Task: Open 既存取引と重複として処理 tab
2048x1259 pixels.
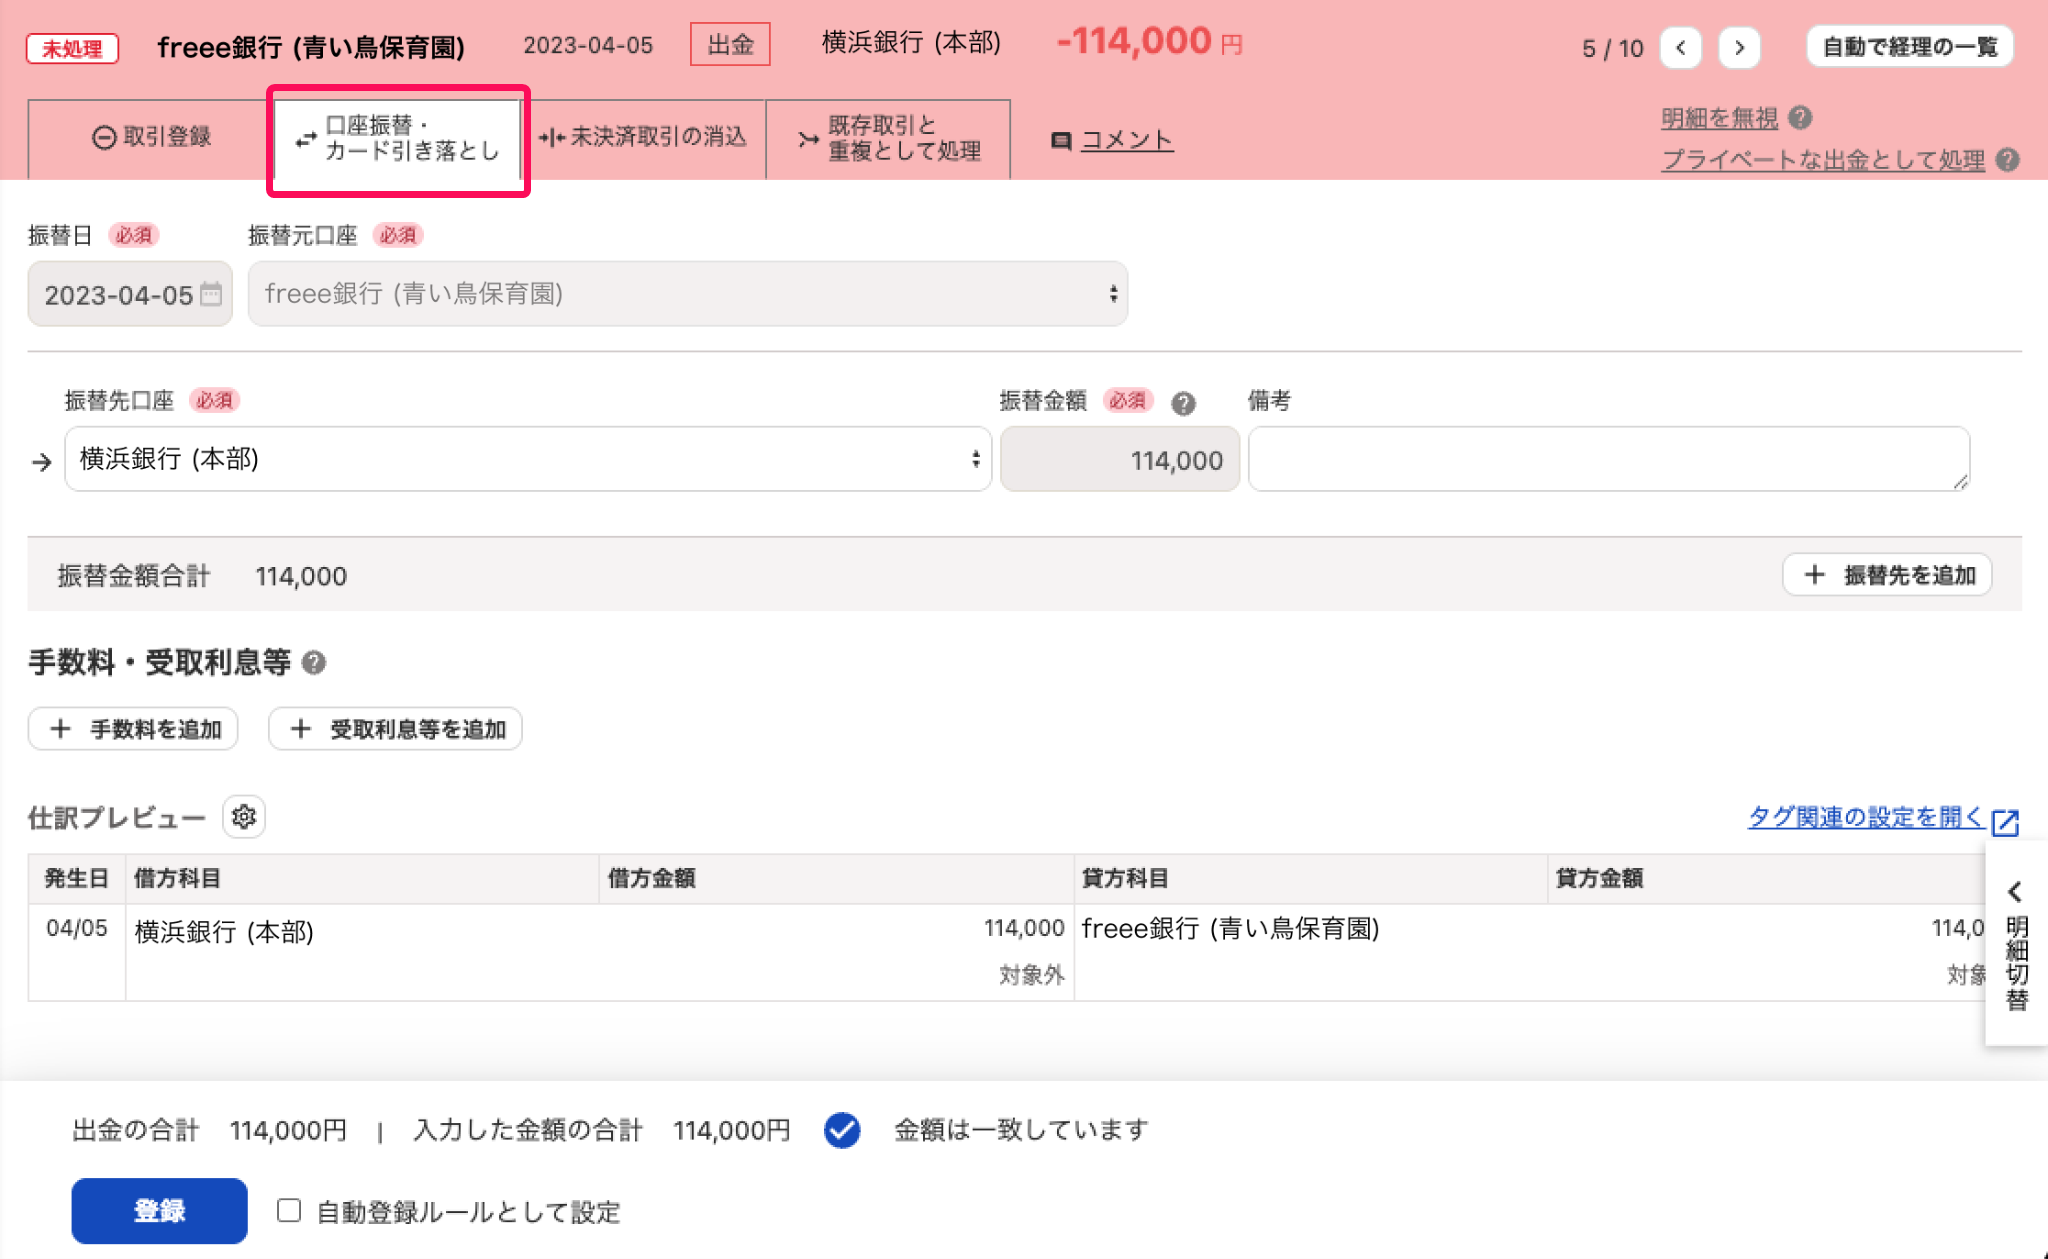Action: [888, 138]
